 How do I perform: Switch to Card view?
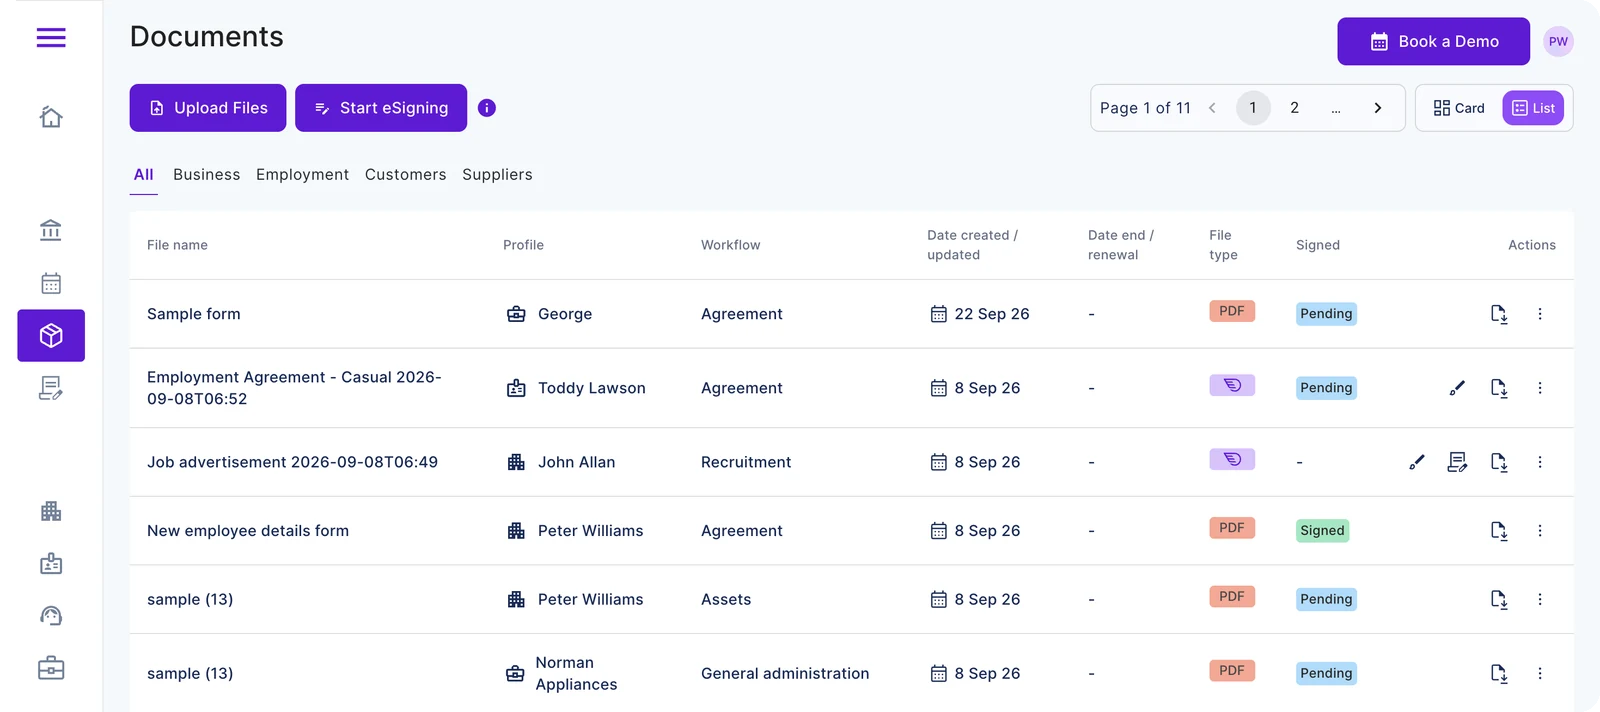coord(1459,108)
